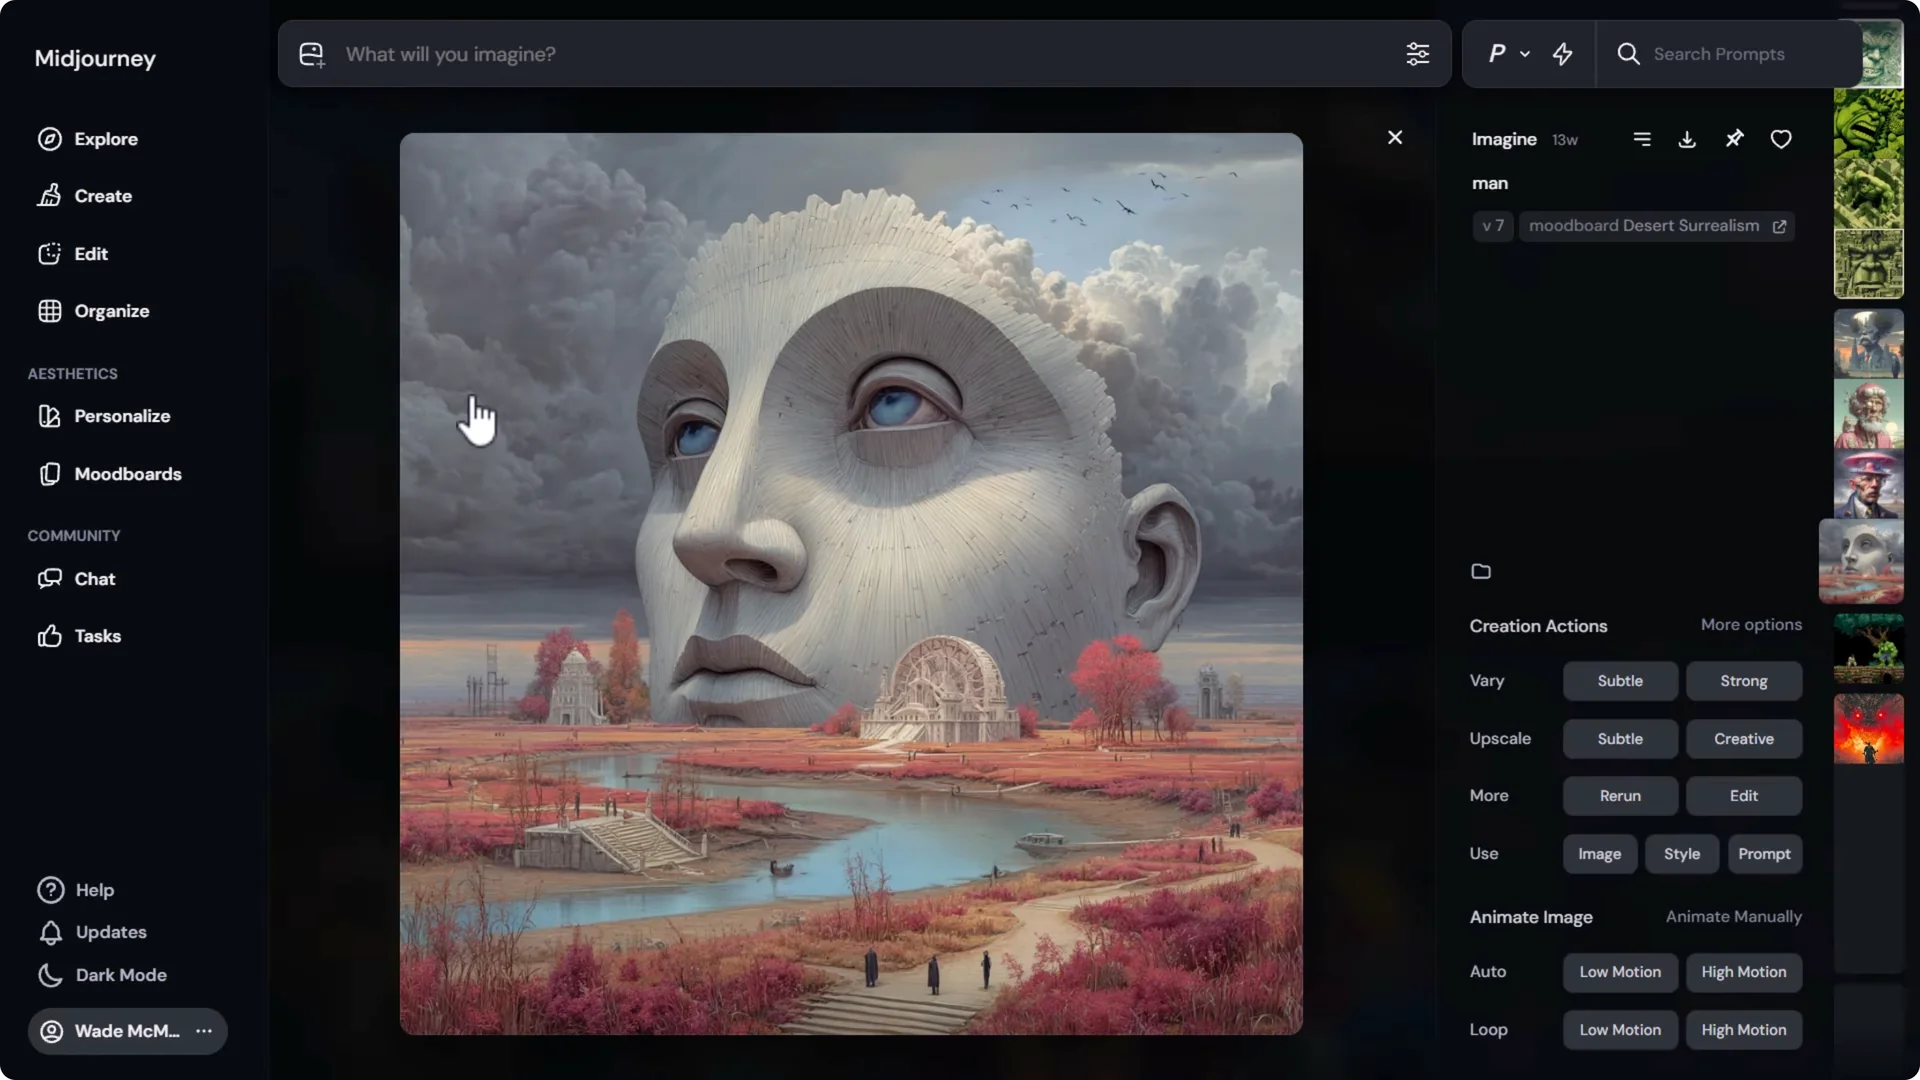Screen dimensions: 1920x1080
Task: Switch to the Explore section
Action: coord(106,139)
